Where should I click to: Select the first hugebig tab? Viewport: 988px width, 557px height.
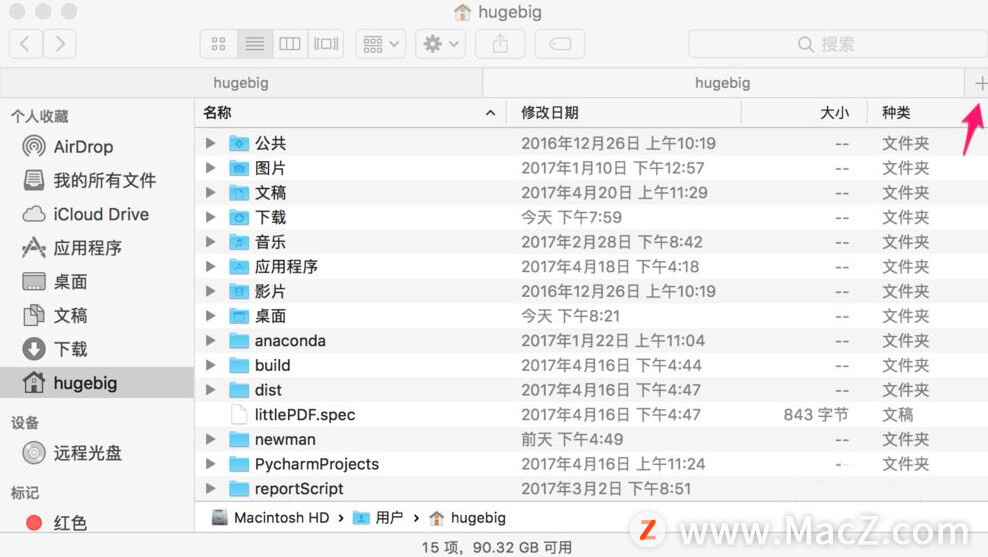[x=241, y=83]
